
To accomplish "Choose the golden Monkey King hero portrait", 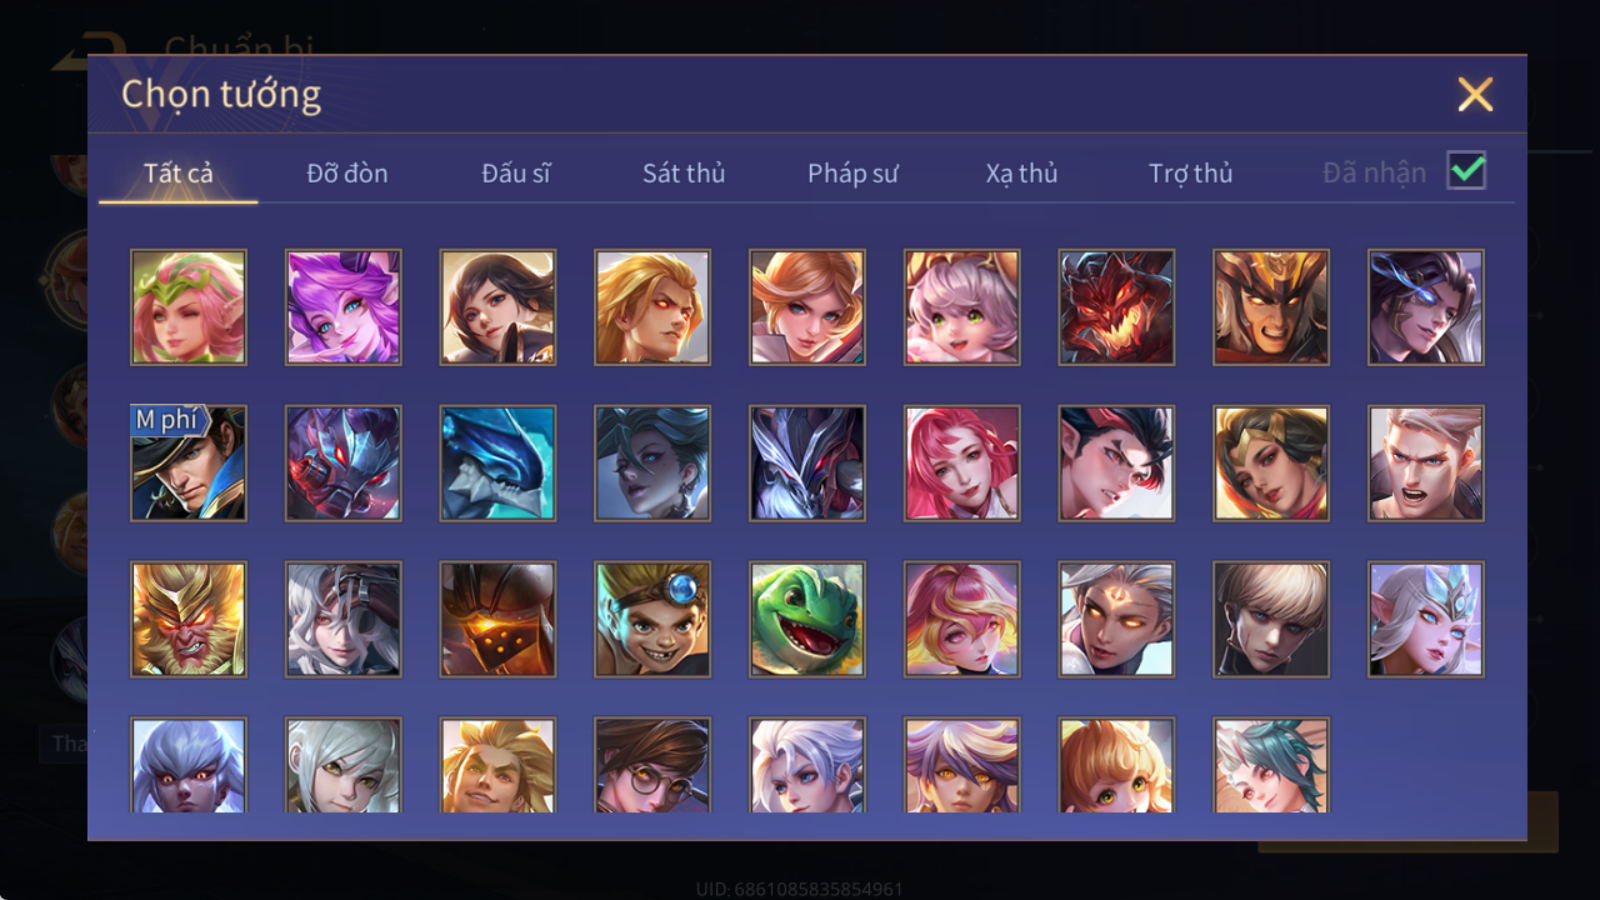I will 188,619.
